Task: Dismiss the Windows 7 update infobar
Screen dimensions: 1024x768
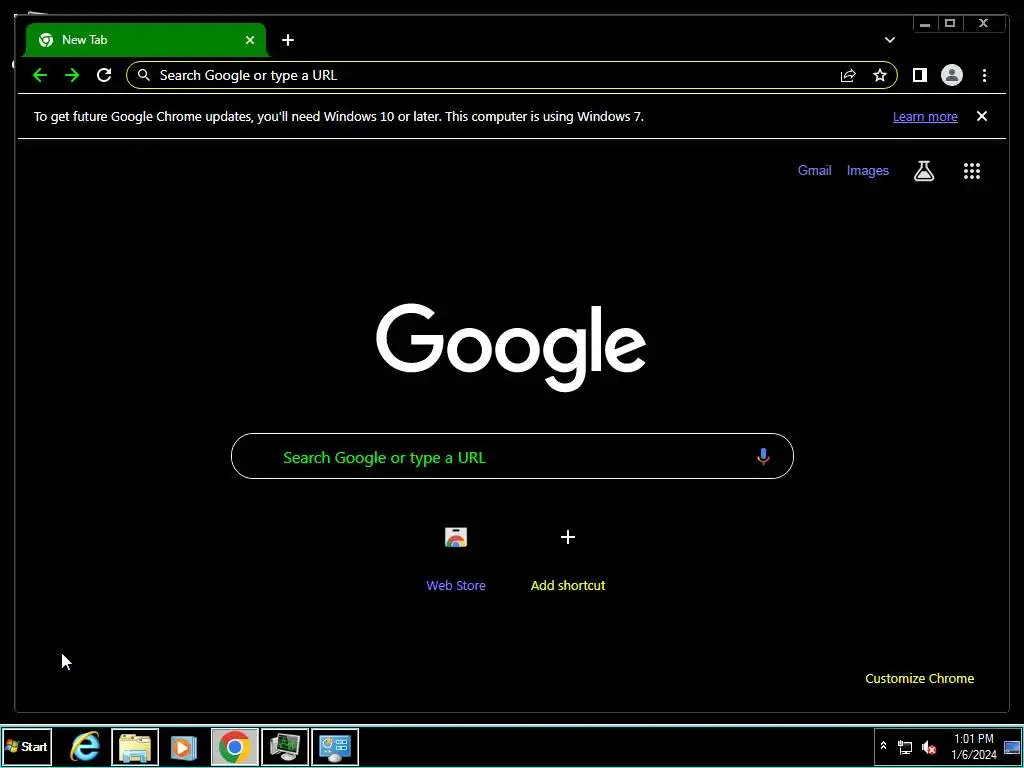Action: point(982,116)
